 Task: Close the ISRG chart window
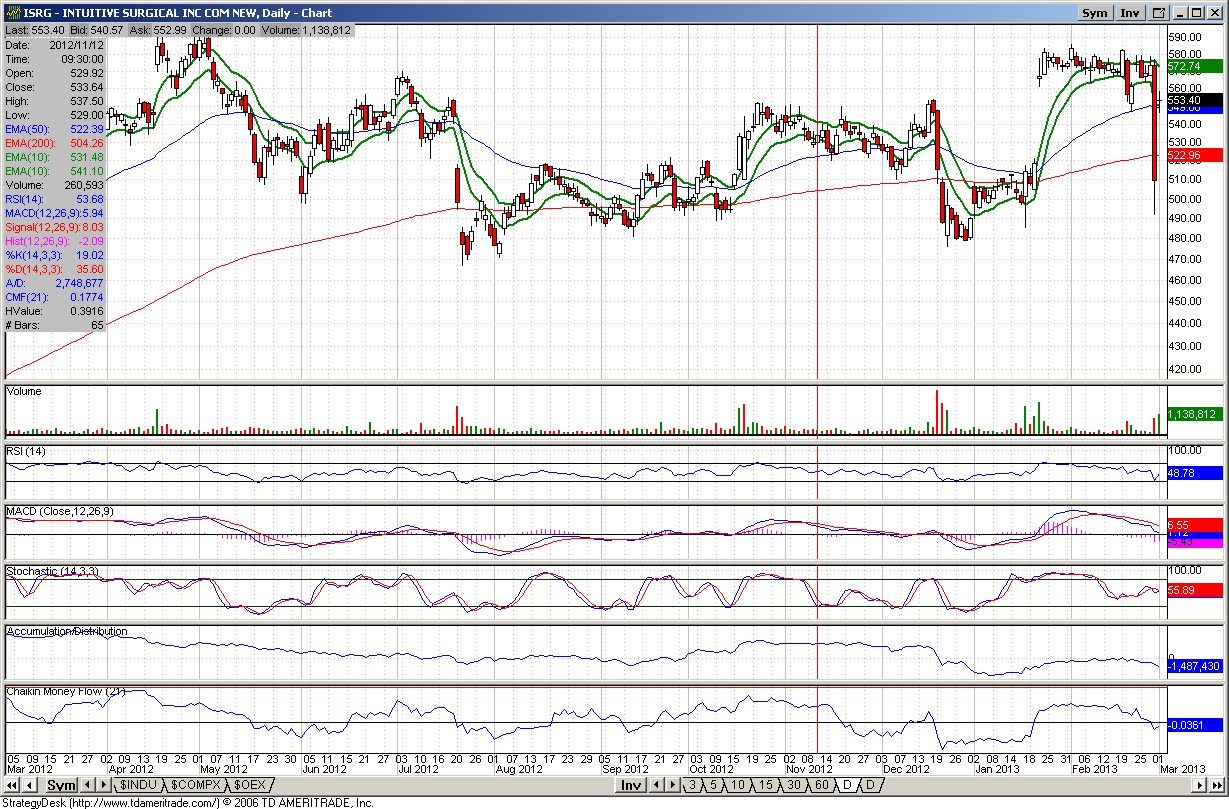(x=1213, y=13)
